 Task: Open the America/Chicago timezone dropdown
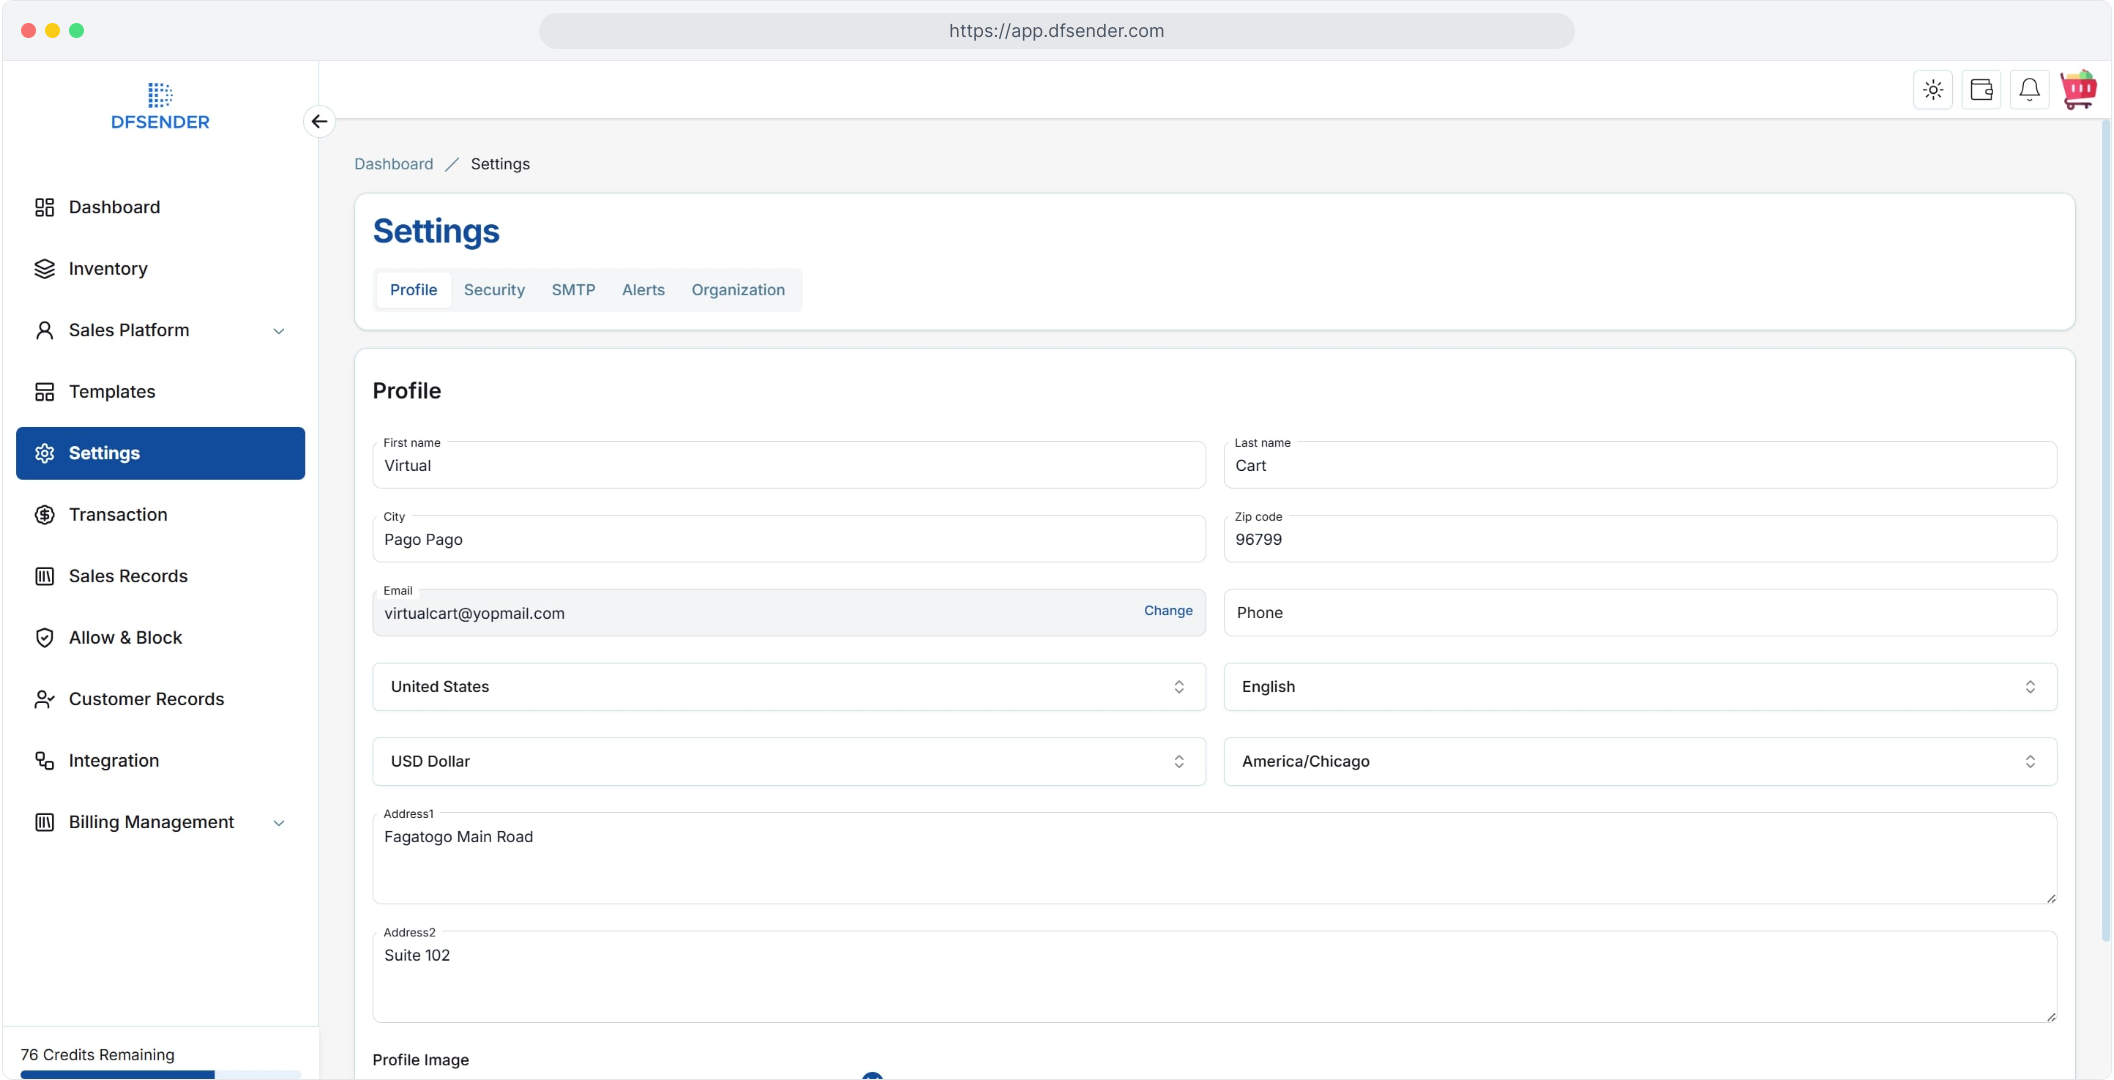[1639, 762]
